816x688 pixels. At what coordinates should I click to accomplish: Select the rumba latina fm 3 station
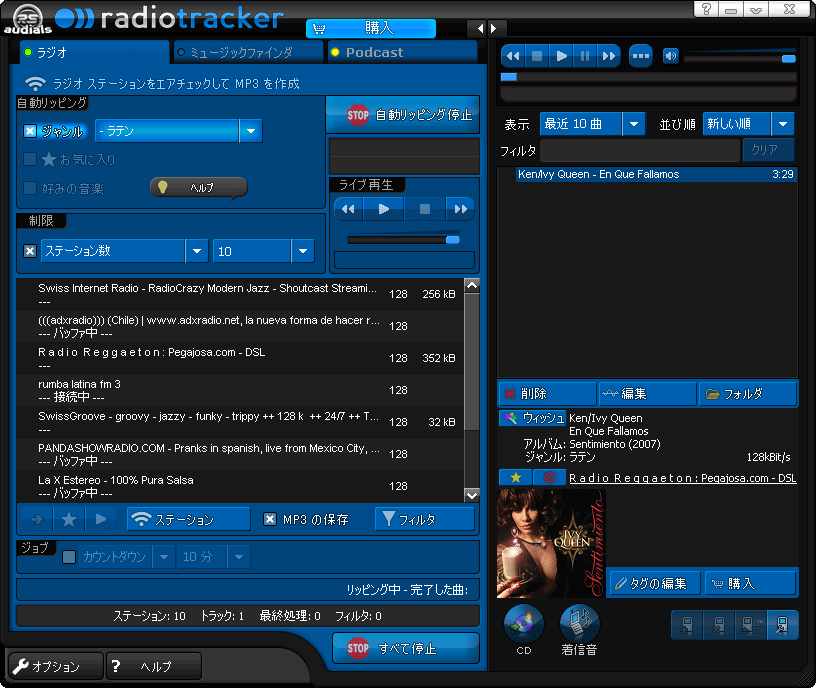(239, 390)
